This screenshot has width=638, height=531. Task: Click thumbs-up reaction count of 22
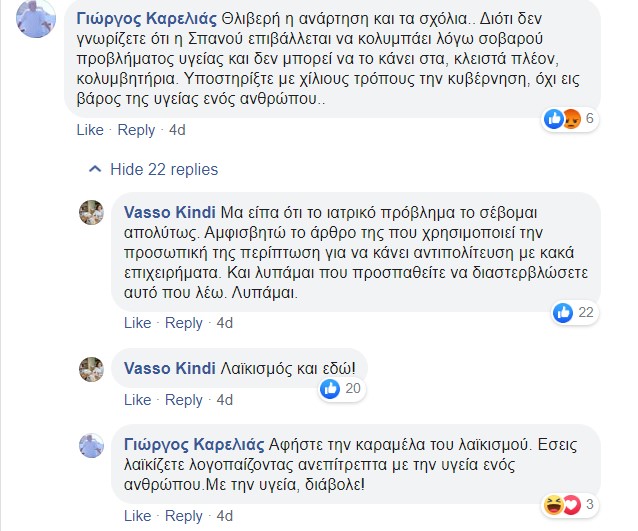click(x=575, y=313)
